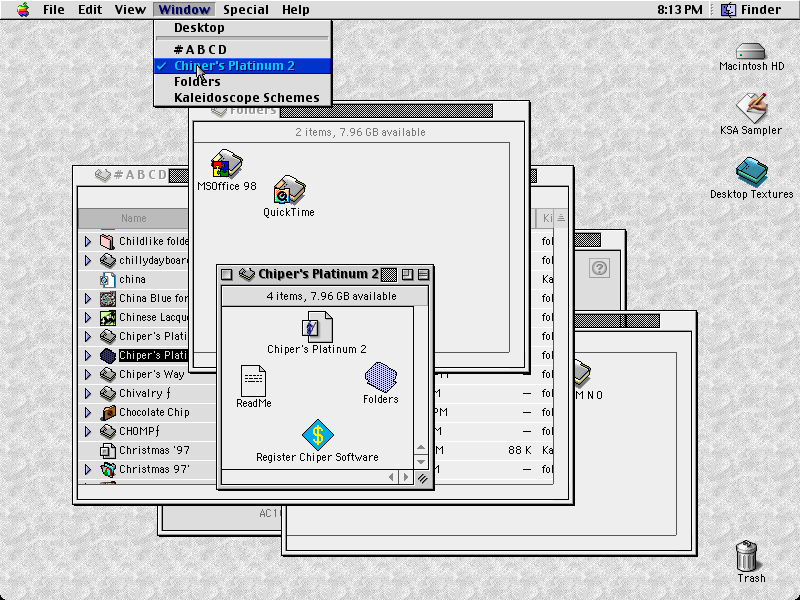
Task: Open the Special menu
Action: click(245, 9)
